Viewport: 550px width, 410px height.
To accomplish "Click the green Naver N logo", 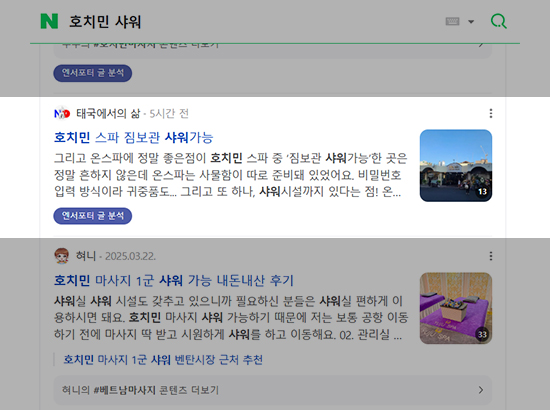I will pos(49,21).
